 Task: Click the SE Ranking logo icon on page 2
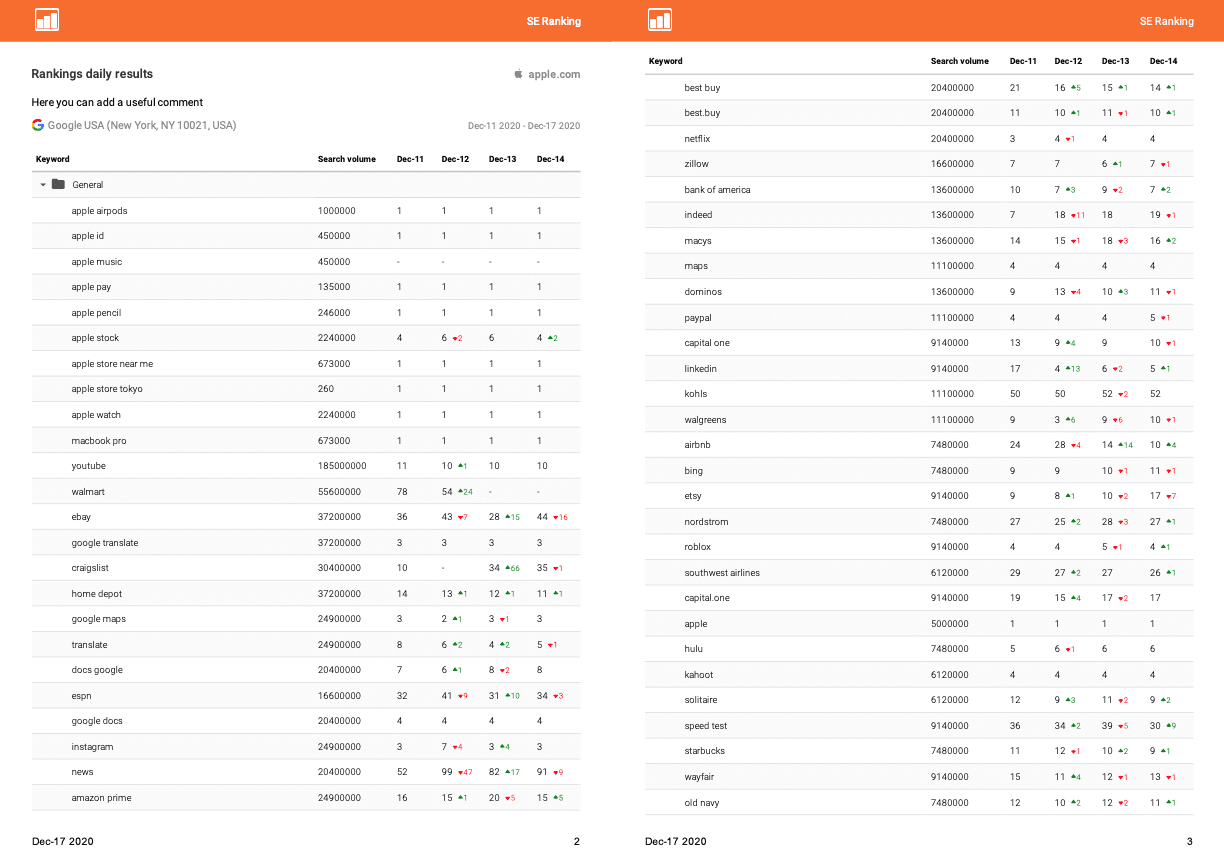[47, 20]
